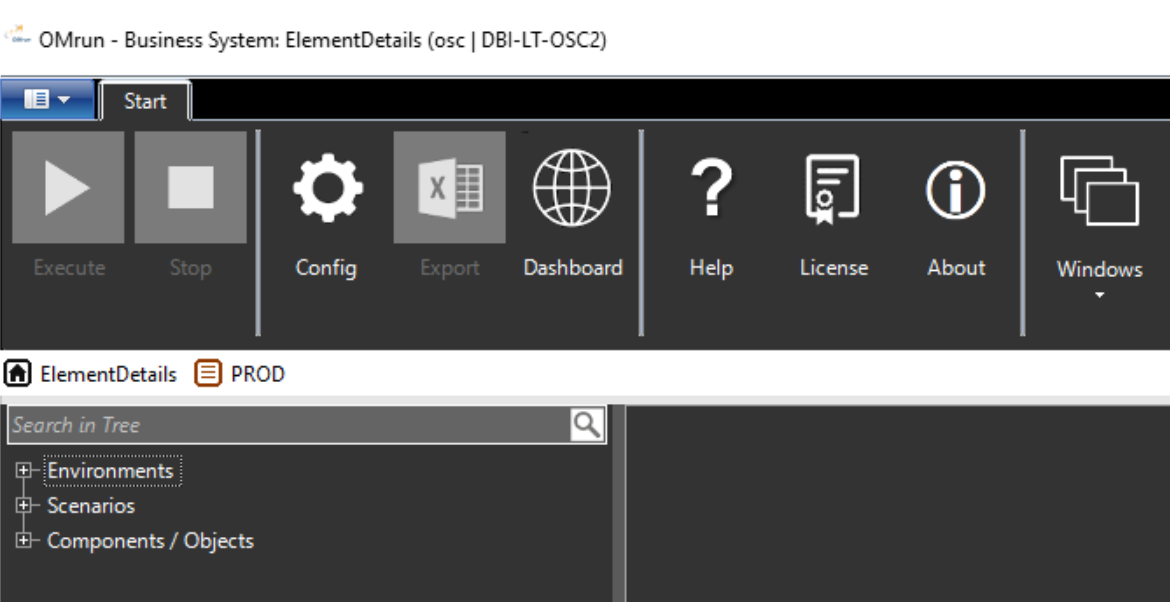Expand the Scenarios tree node

pyautogui.click(x=23, y=506)
